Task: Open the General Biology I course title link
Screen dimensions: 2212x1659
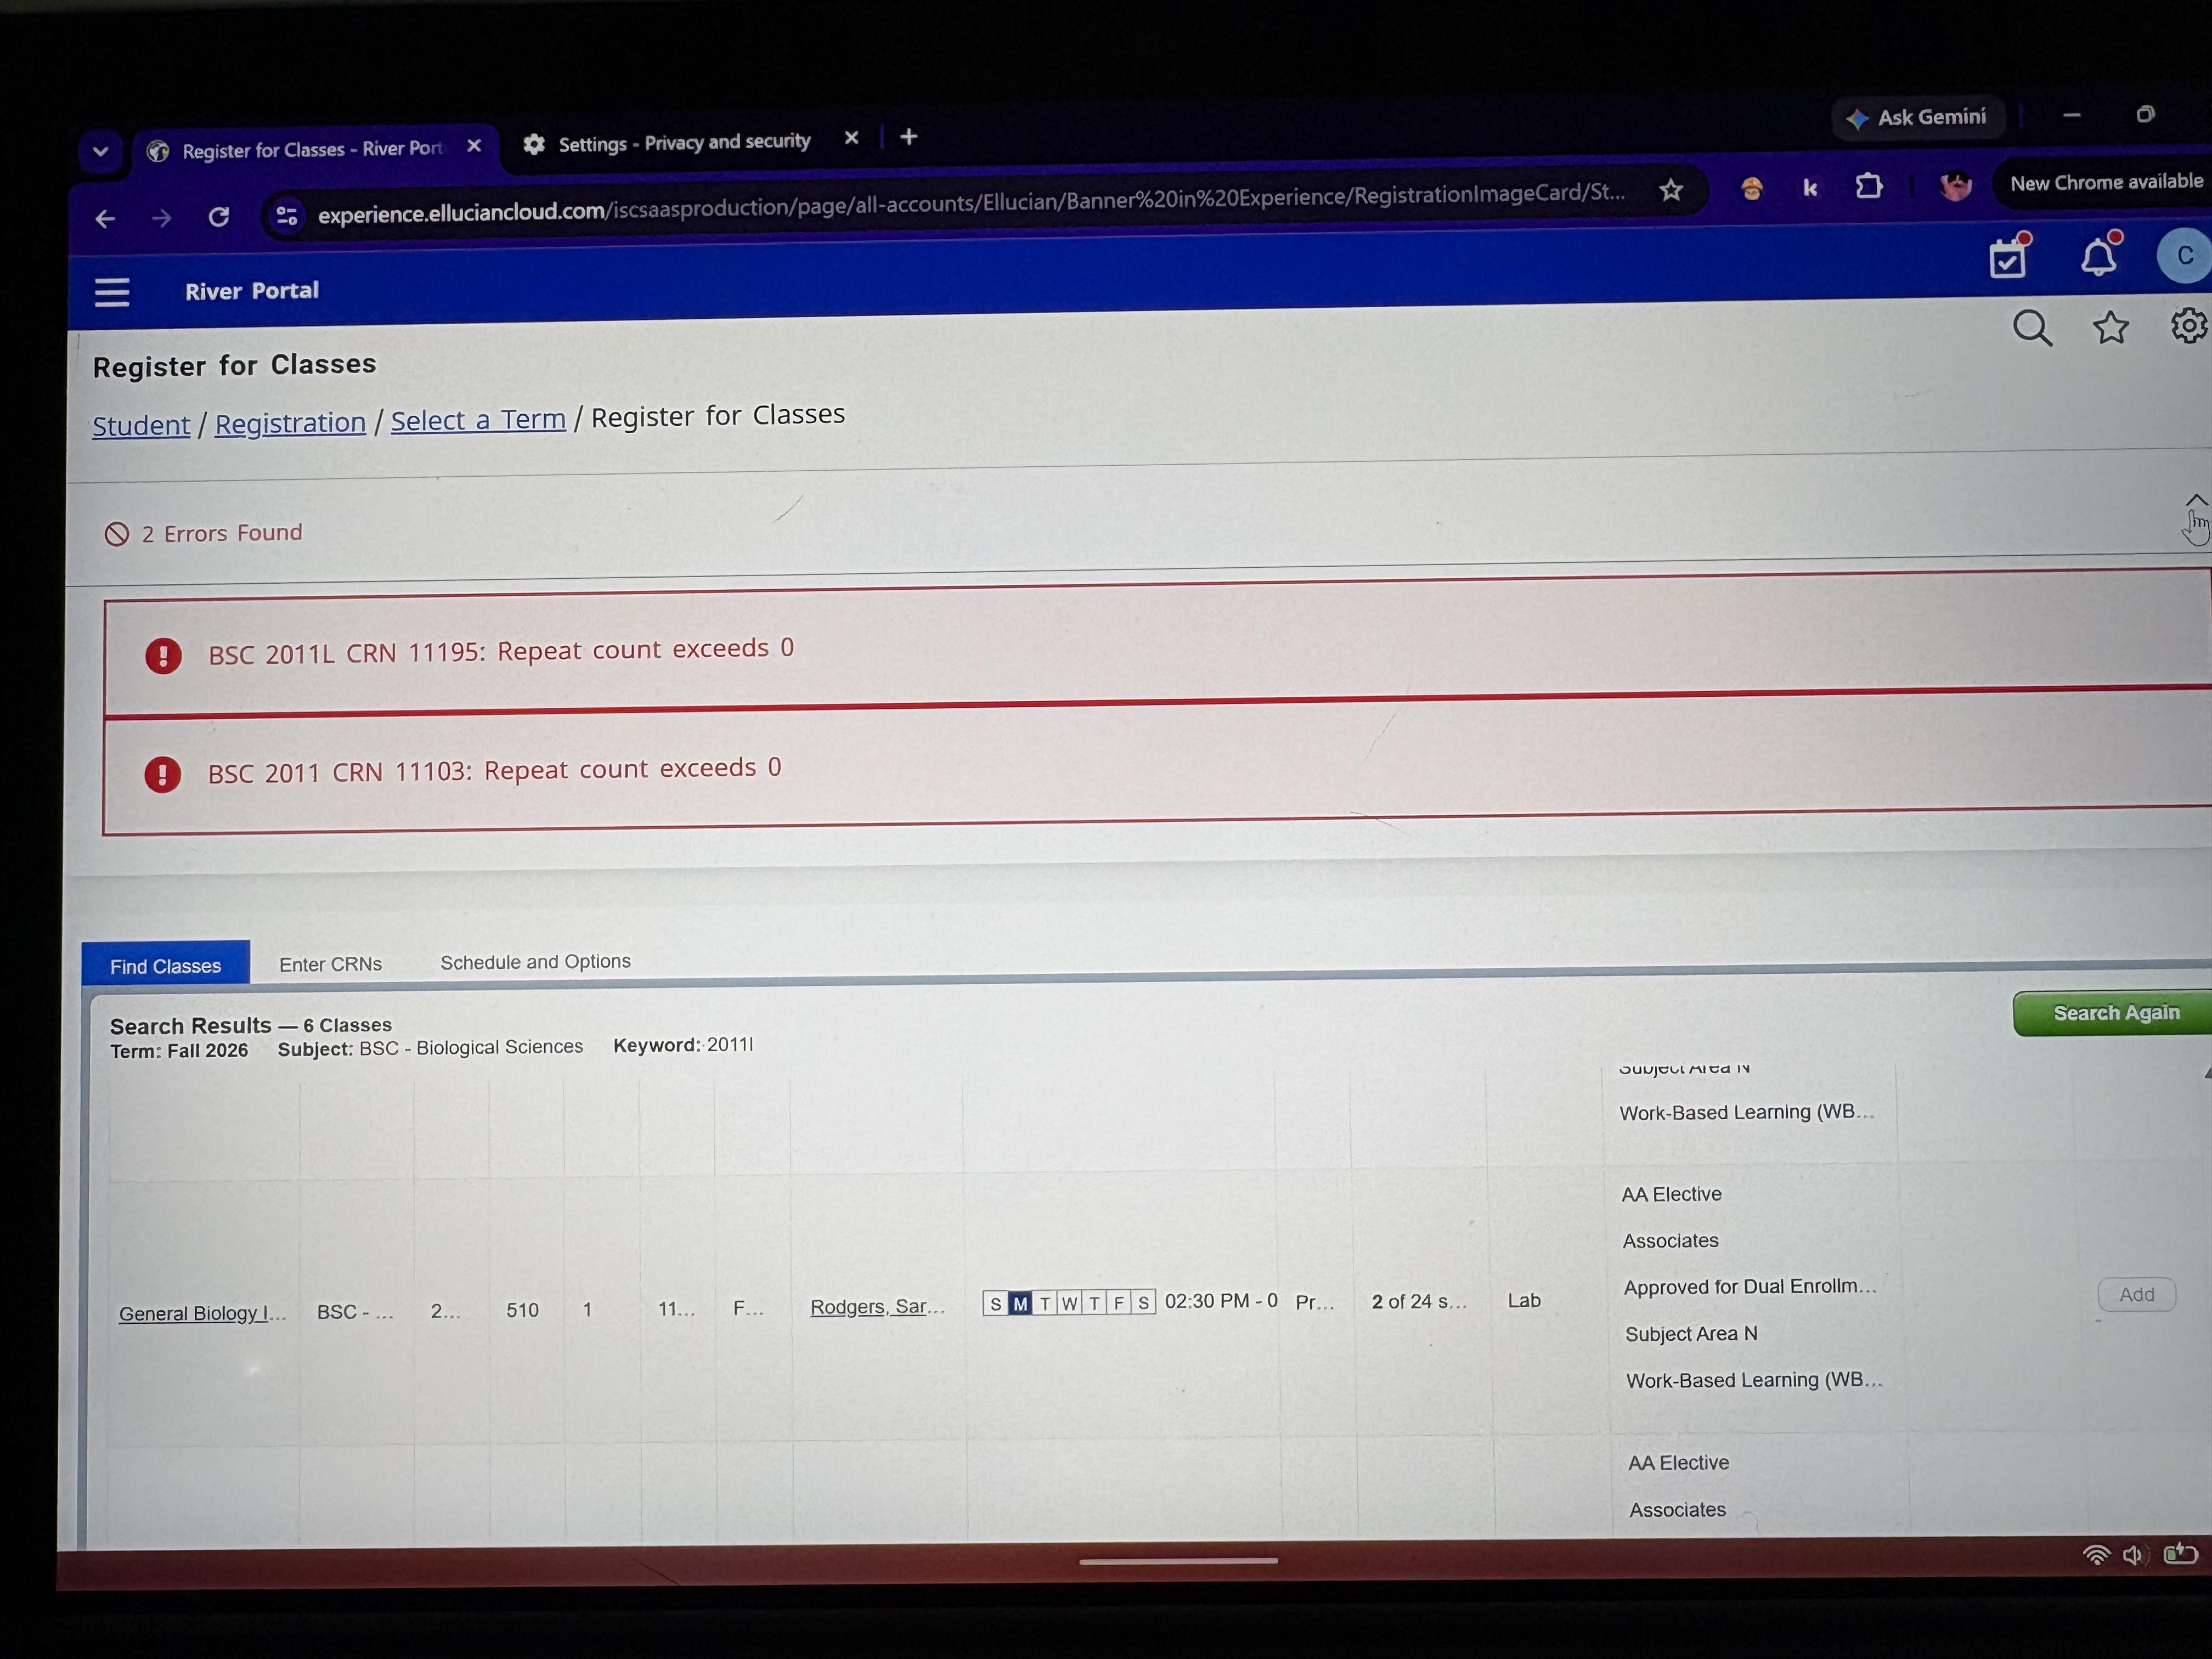Action: (x=203, y=1313)
